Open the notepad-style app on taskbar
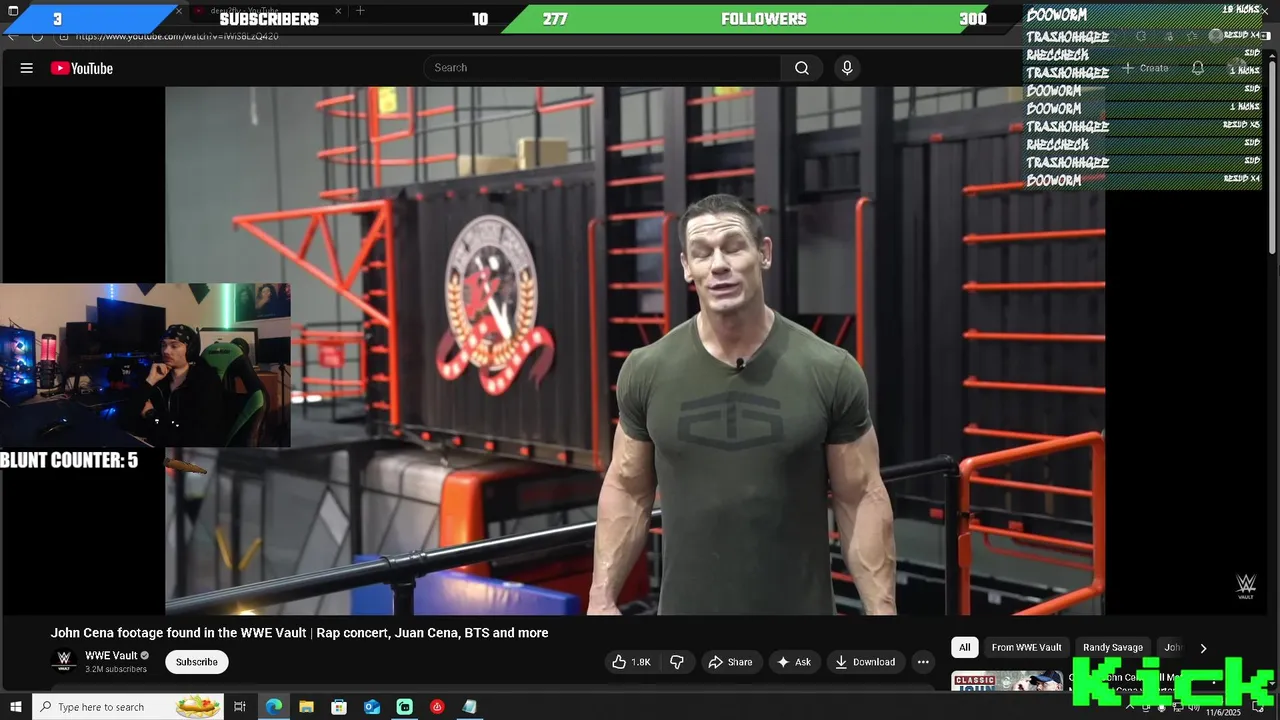 coord(470,707)
